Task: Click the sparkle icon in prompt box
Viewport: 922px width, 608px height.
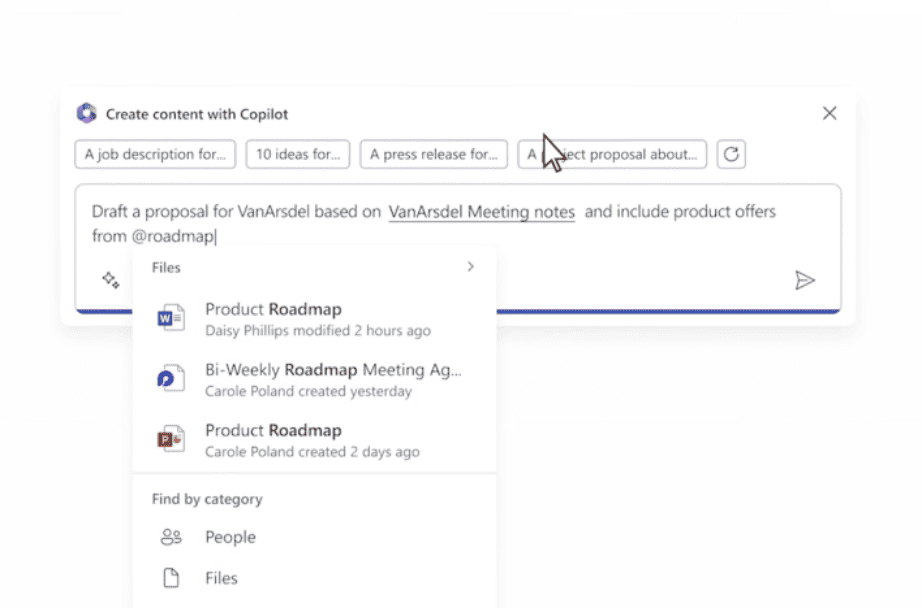Action: pos(111,280)
